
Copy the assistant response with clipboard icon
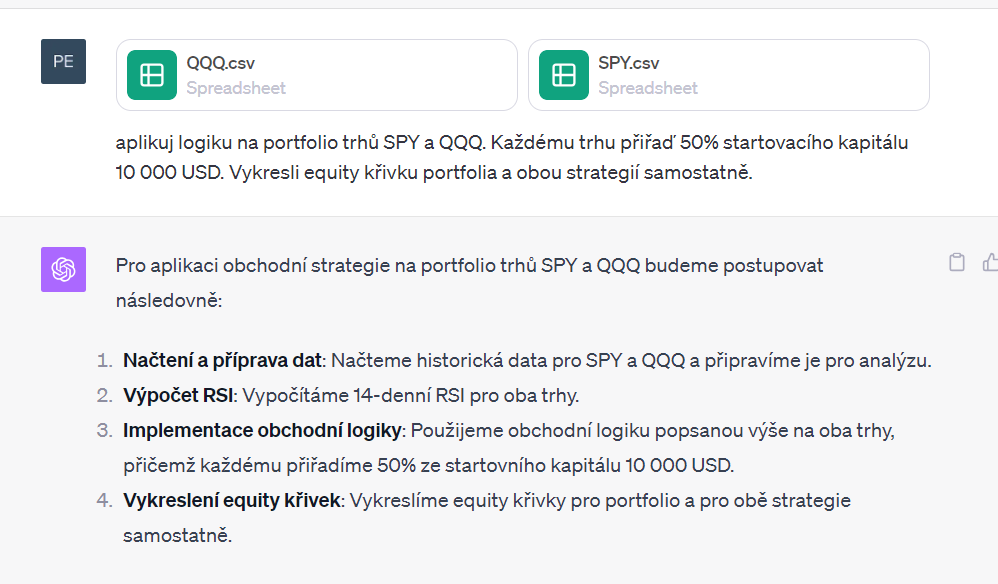957,263
